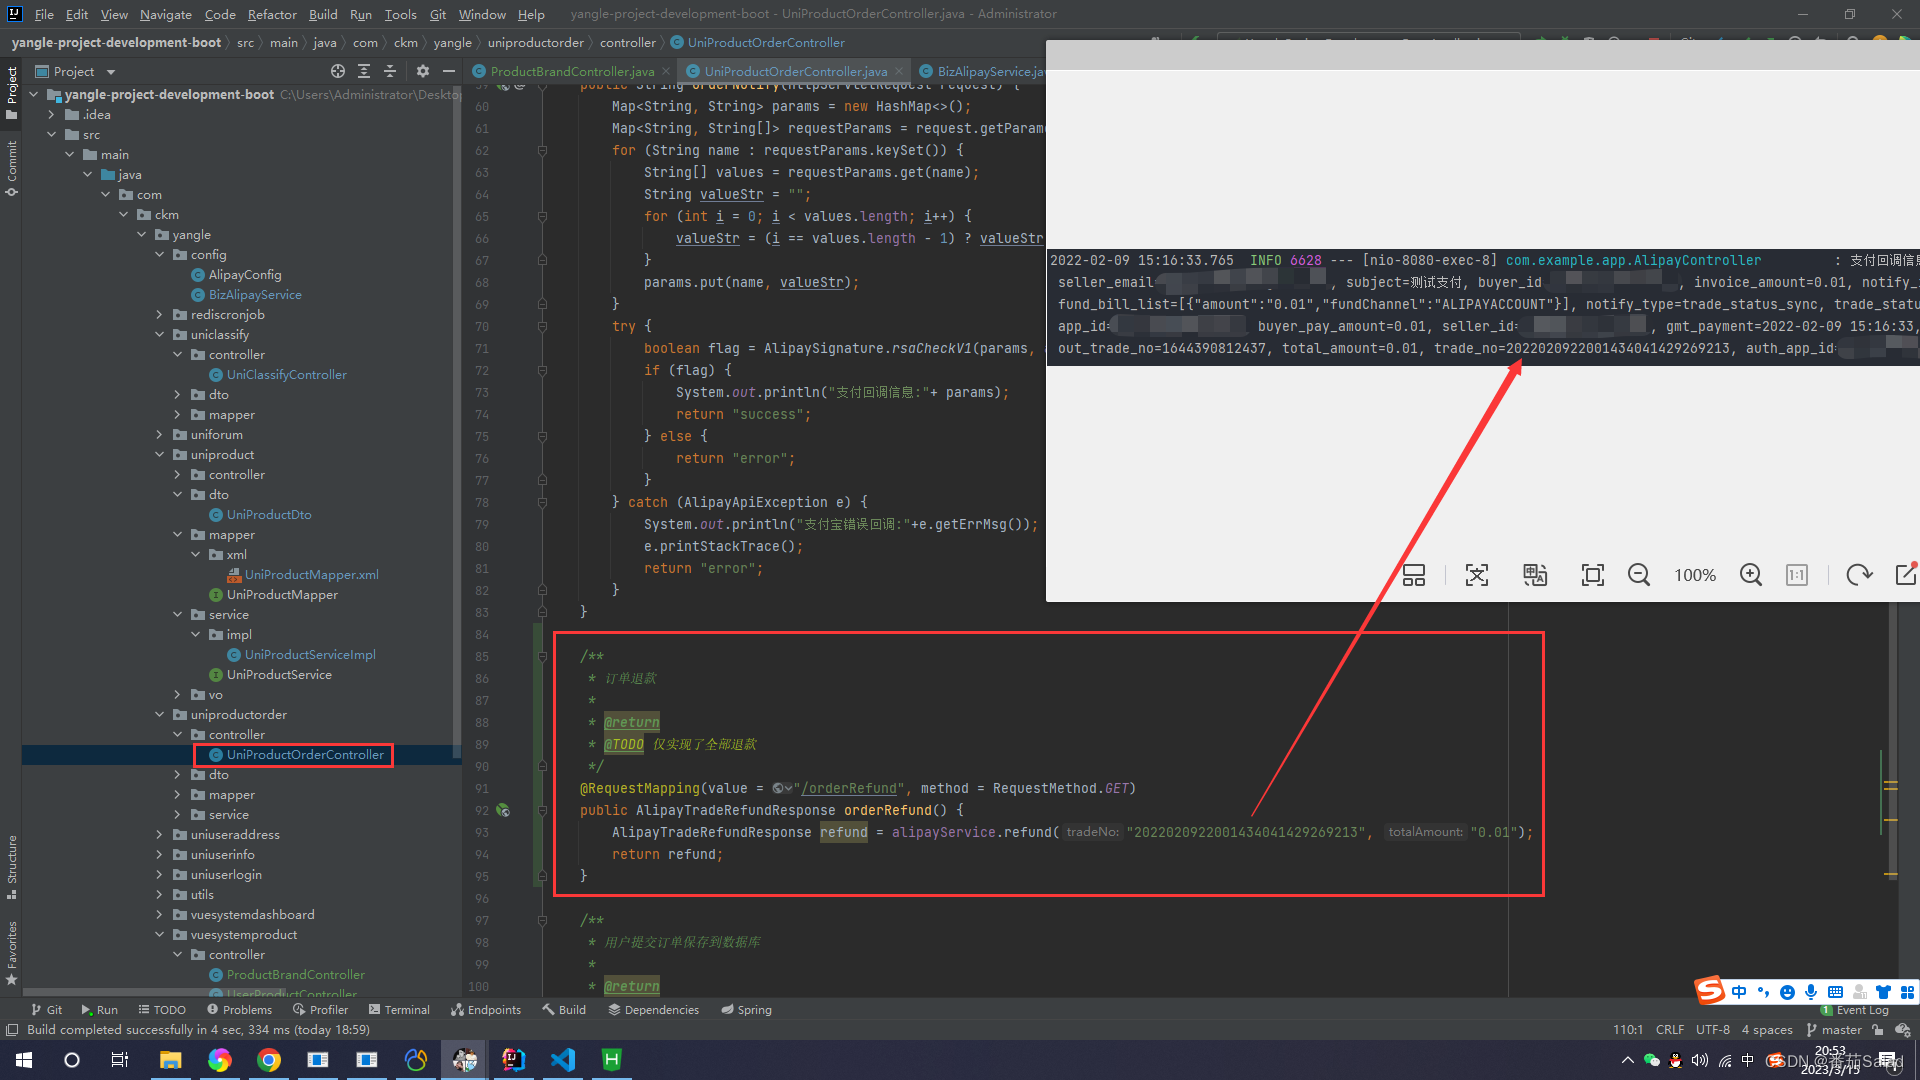Click the Windows Start button

[24, 1059]
